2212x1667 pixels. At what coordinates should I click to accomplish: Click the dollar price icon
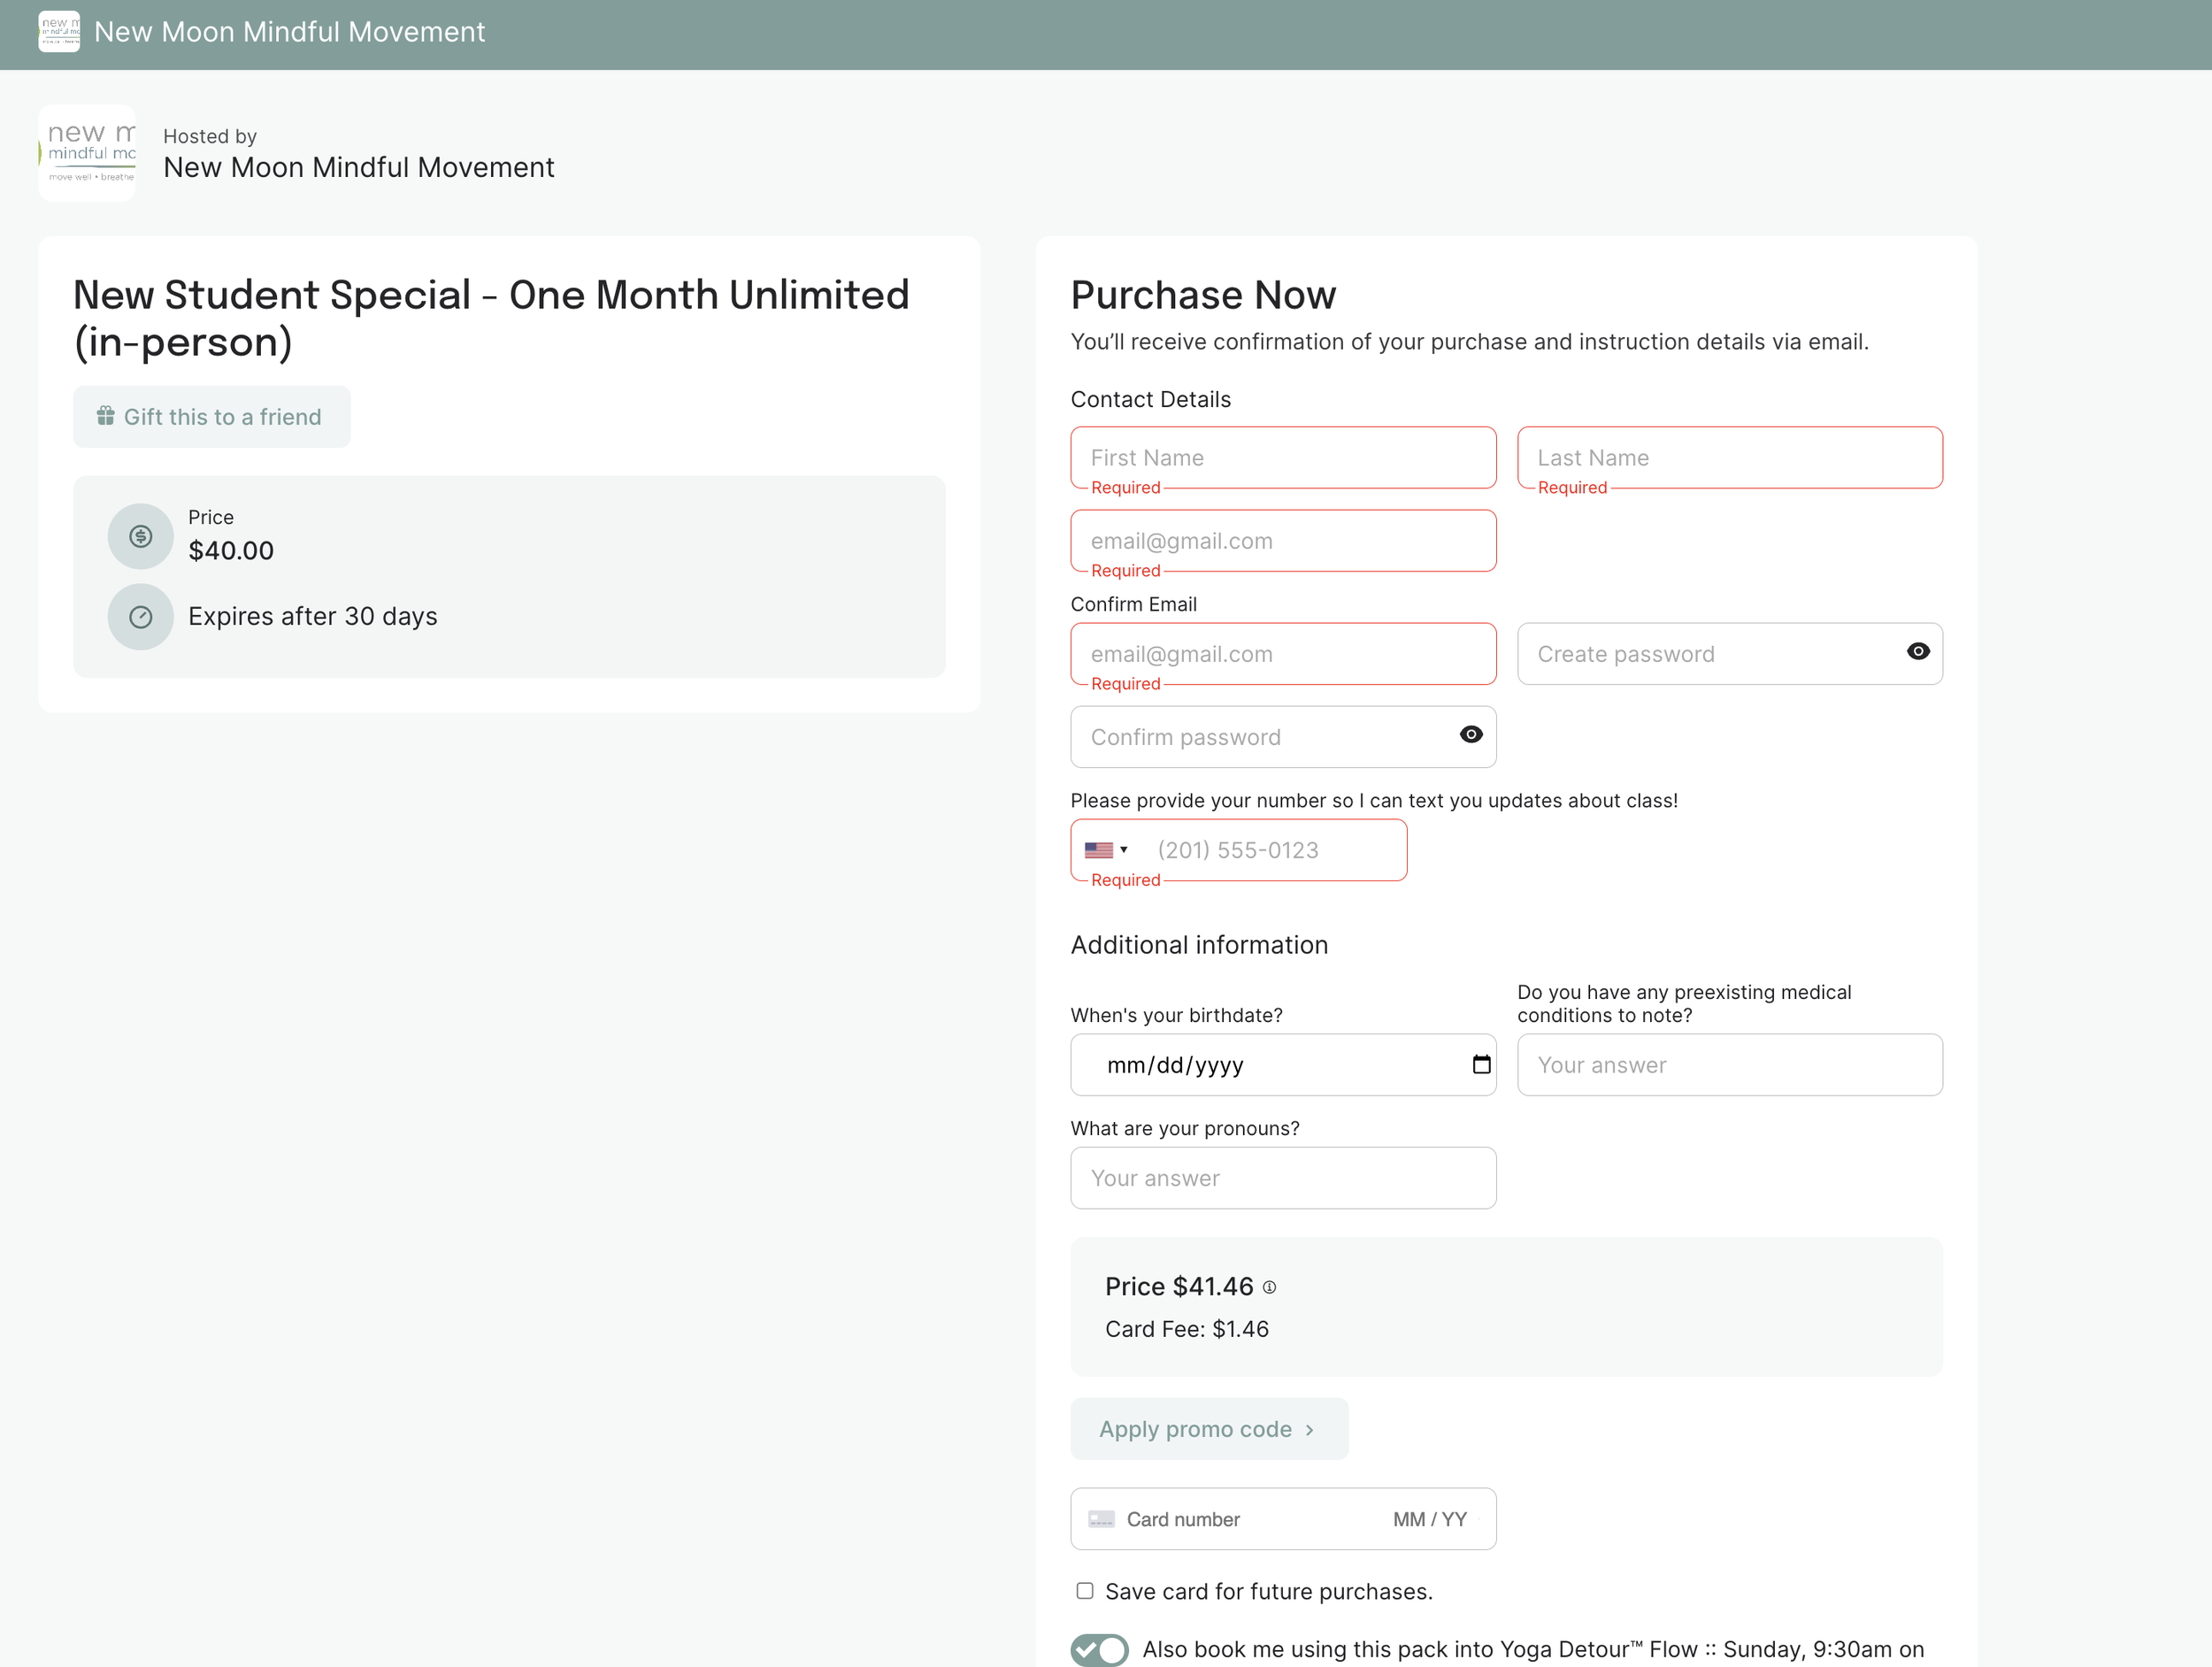point(141,536)
